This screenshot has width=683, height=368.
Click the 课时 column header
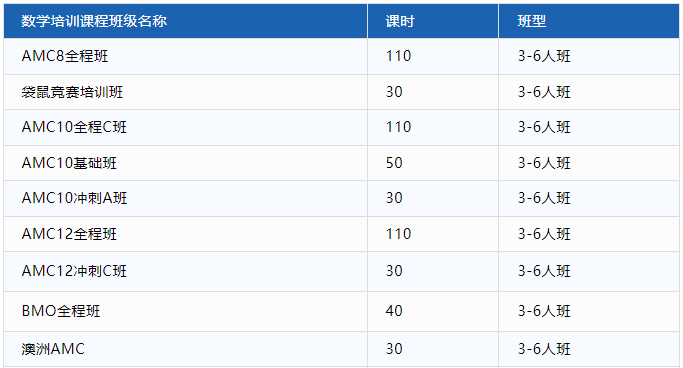pos(399,21)
